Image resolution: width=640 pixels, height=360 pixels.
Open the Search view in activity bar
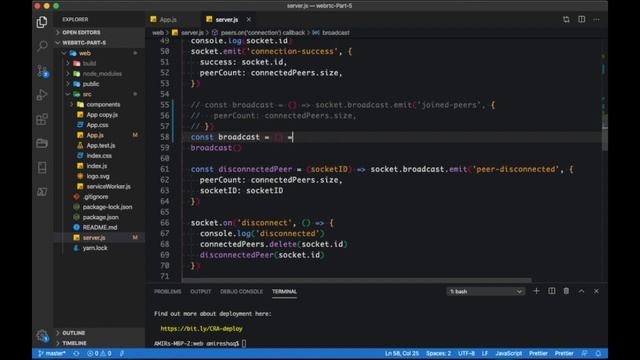tap(42, 46)
